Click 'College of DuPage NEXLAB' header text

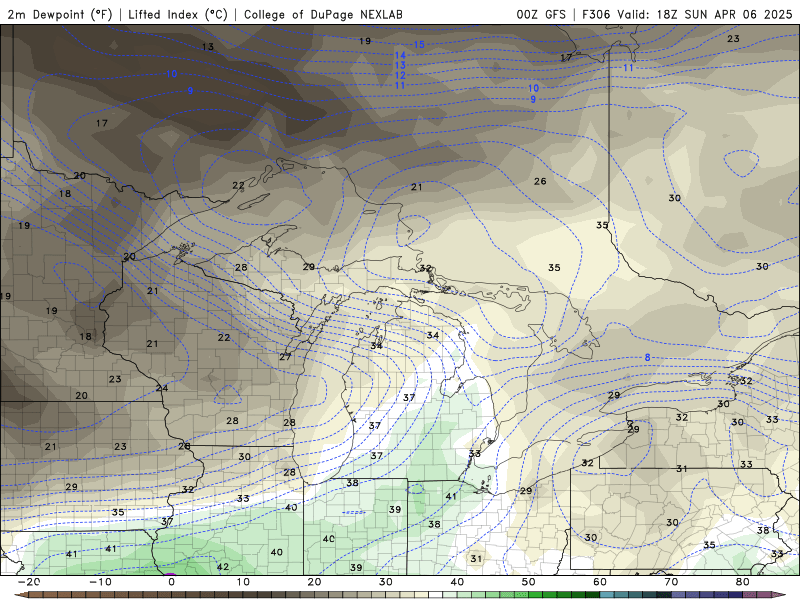click(323, 14)
